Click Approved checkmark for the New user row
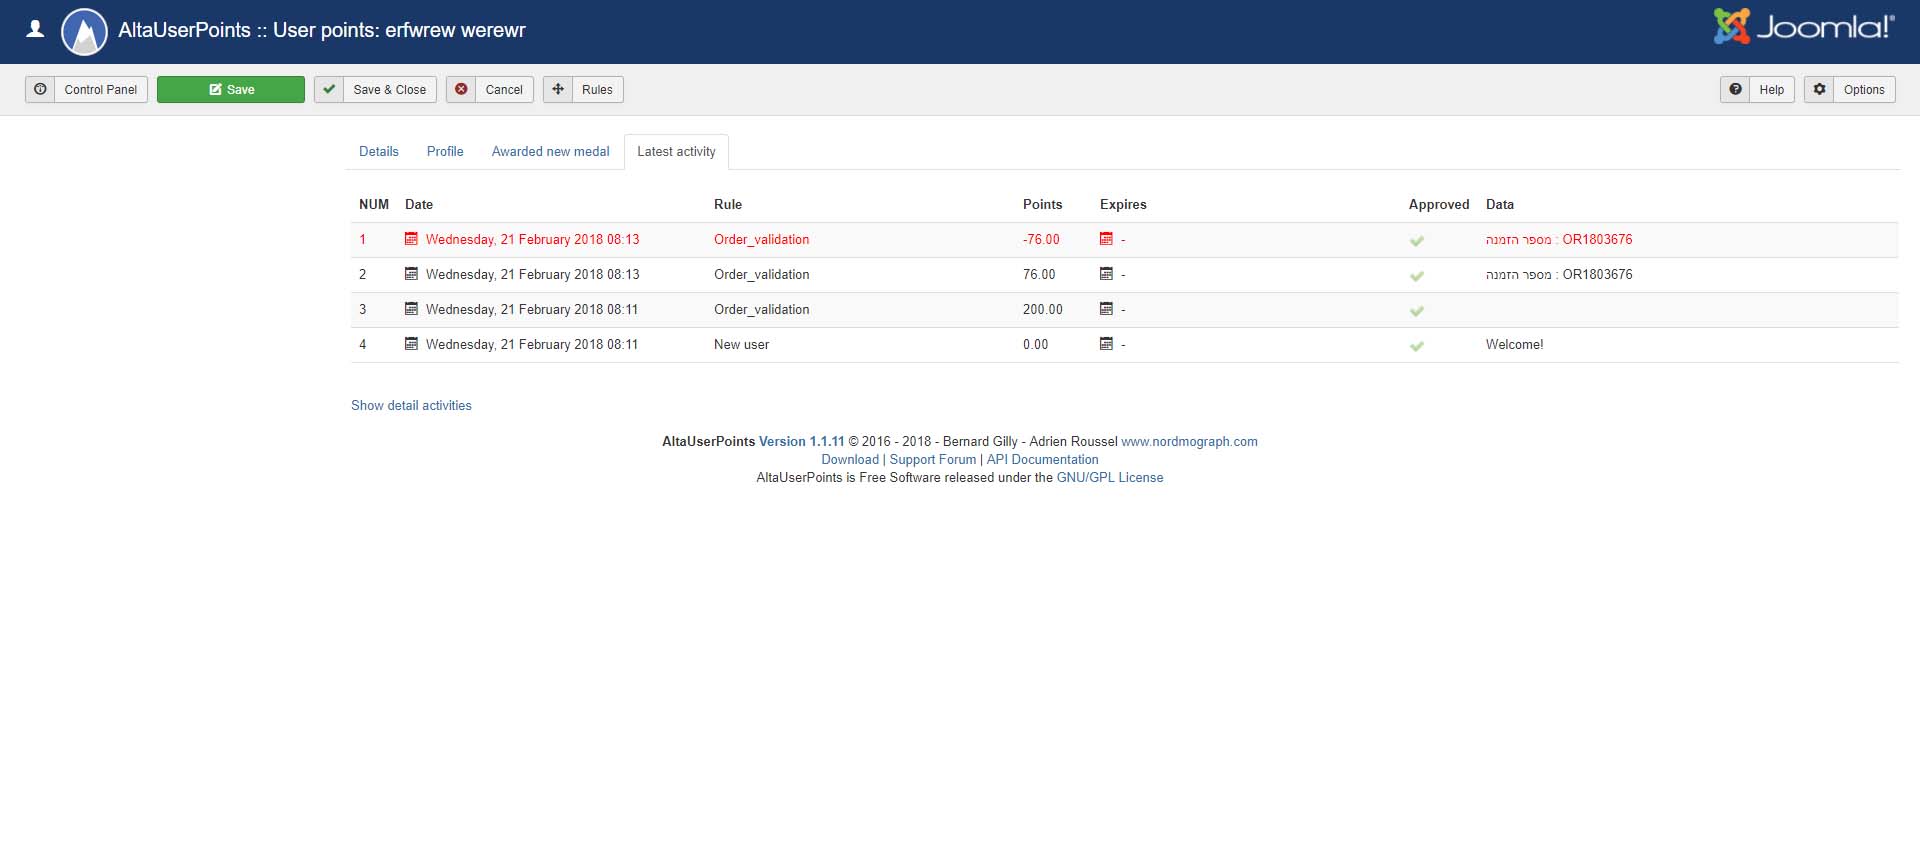The image size is (1920, 861). click(1417, 346)
